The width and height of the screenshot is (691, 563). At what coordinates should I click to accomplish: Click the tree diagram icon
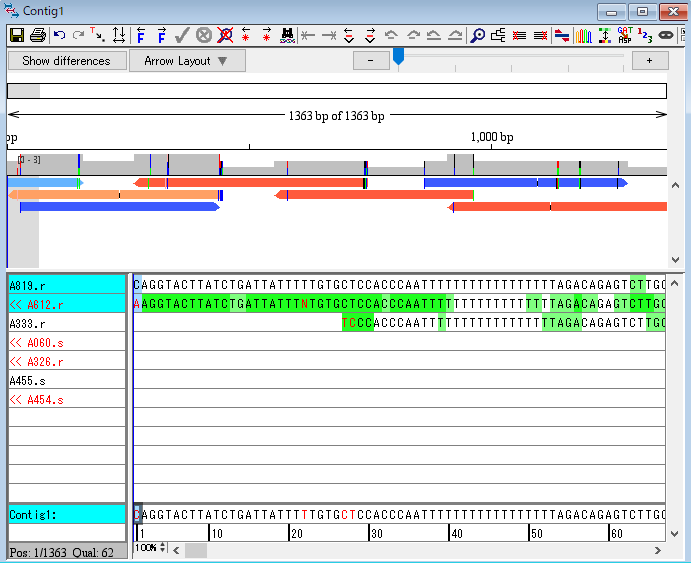498,35
